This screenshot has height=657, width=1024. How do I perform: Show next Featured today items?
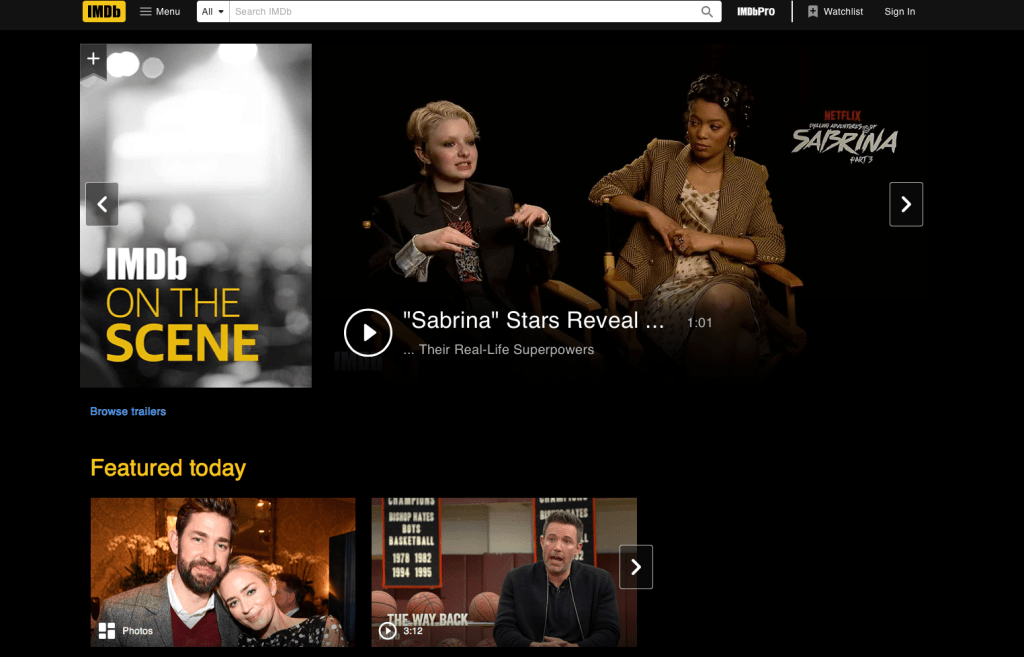(635, 567)
